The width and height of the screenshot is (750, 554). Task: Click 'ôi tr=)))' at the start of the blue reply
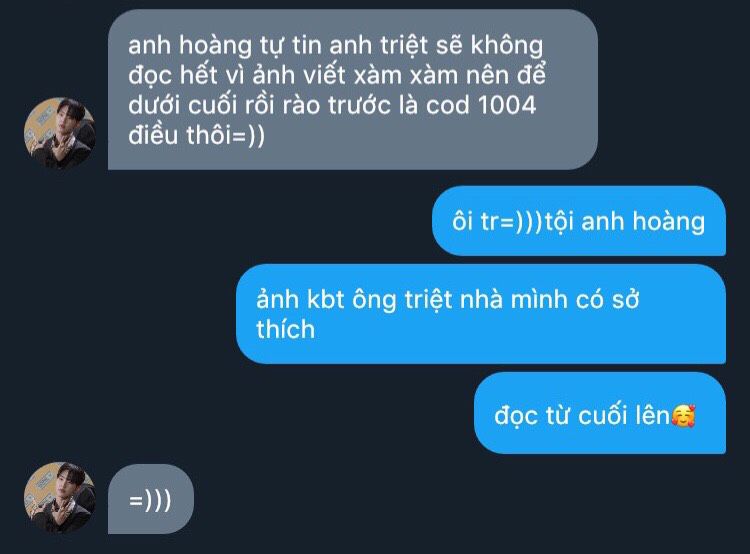[497, 222]
